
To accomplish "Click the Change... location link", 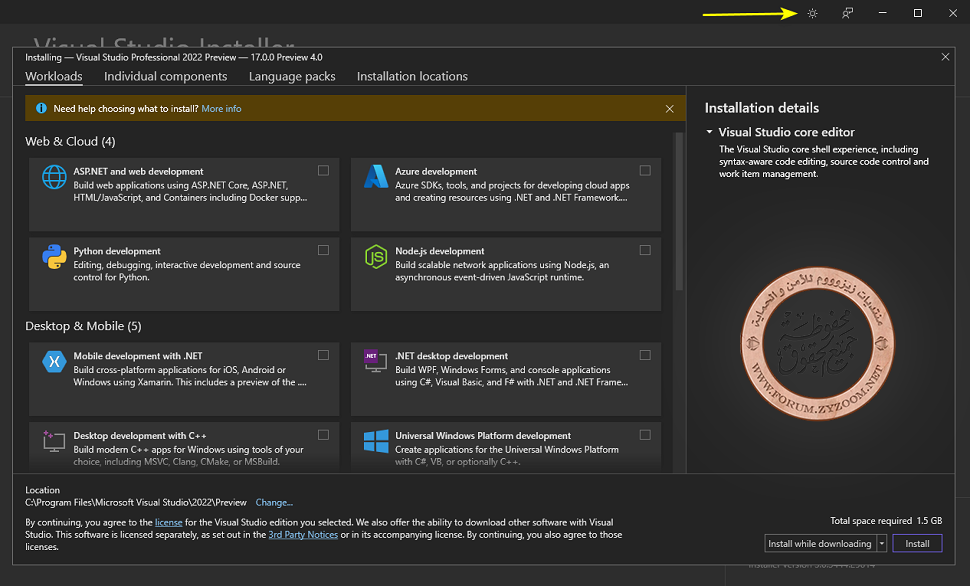I will point(274,502).
